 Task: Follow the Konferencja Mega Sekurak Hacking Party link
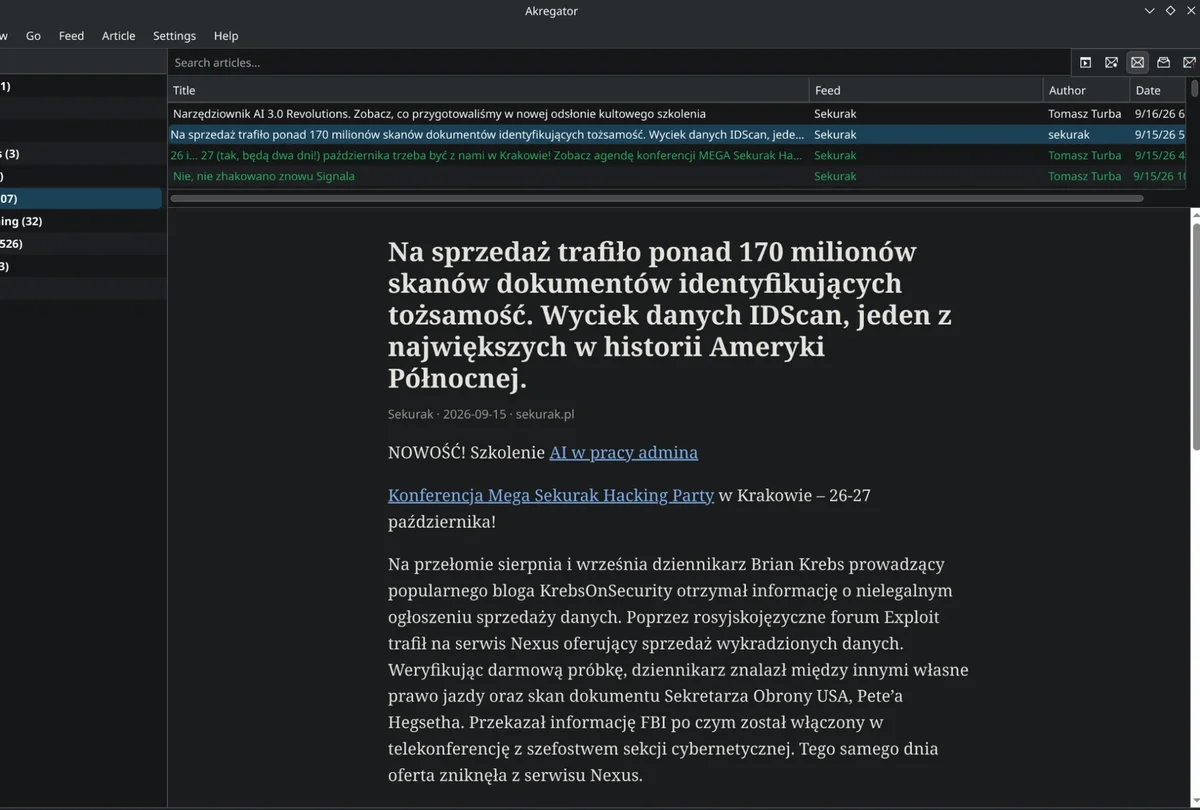pyautogui.click(x=551, y=495)
